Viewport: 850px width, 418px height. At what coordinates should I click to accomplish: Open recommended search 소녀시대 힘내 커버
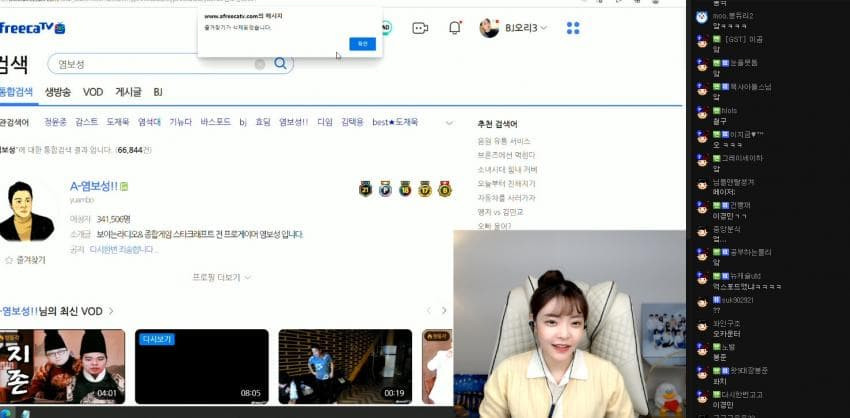(507, 170)
